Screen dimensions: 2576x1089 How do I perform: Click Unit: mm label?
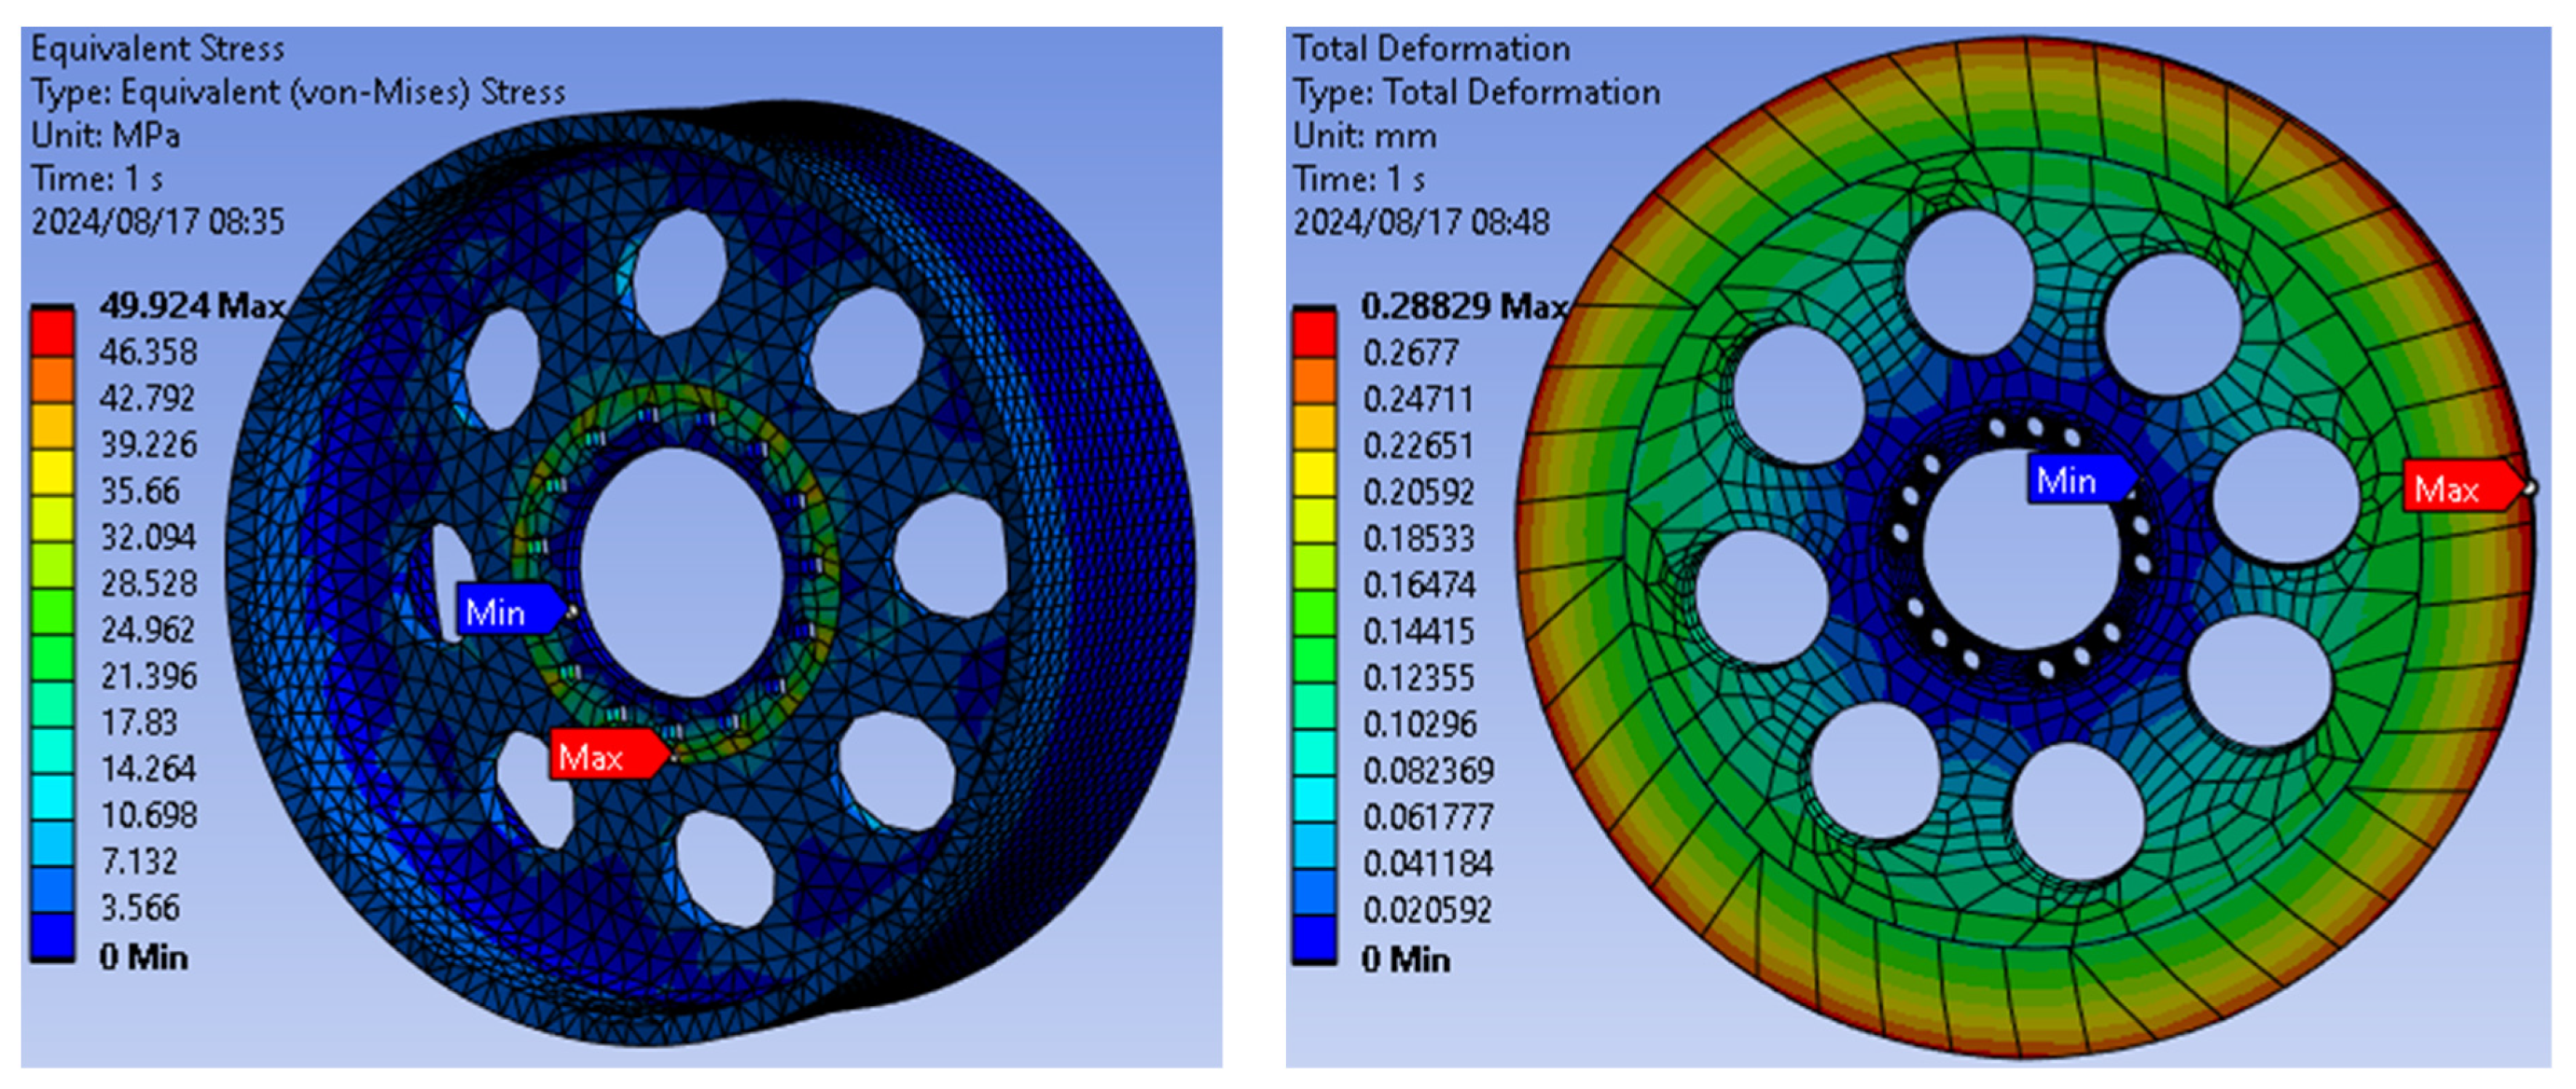[x=1364, y=135]
